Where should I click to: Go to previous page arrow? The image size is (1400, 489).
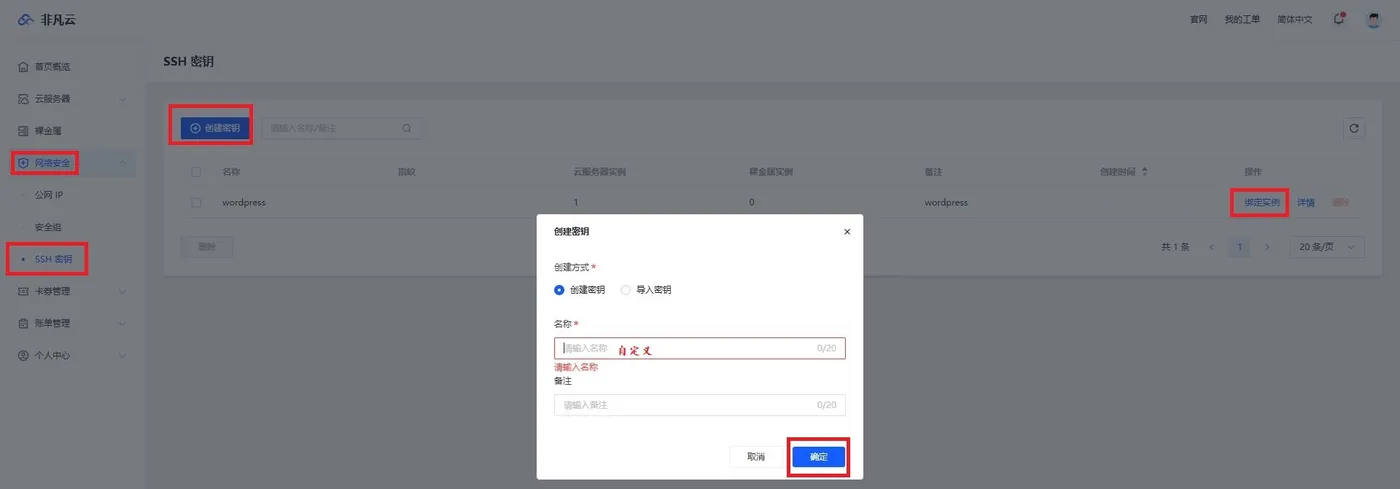tap(1212, 247)
